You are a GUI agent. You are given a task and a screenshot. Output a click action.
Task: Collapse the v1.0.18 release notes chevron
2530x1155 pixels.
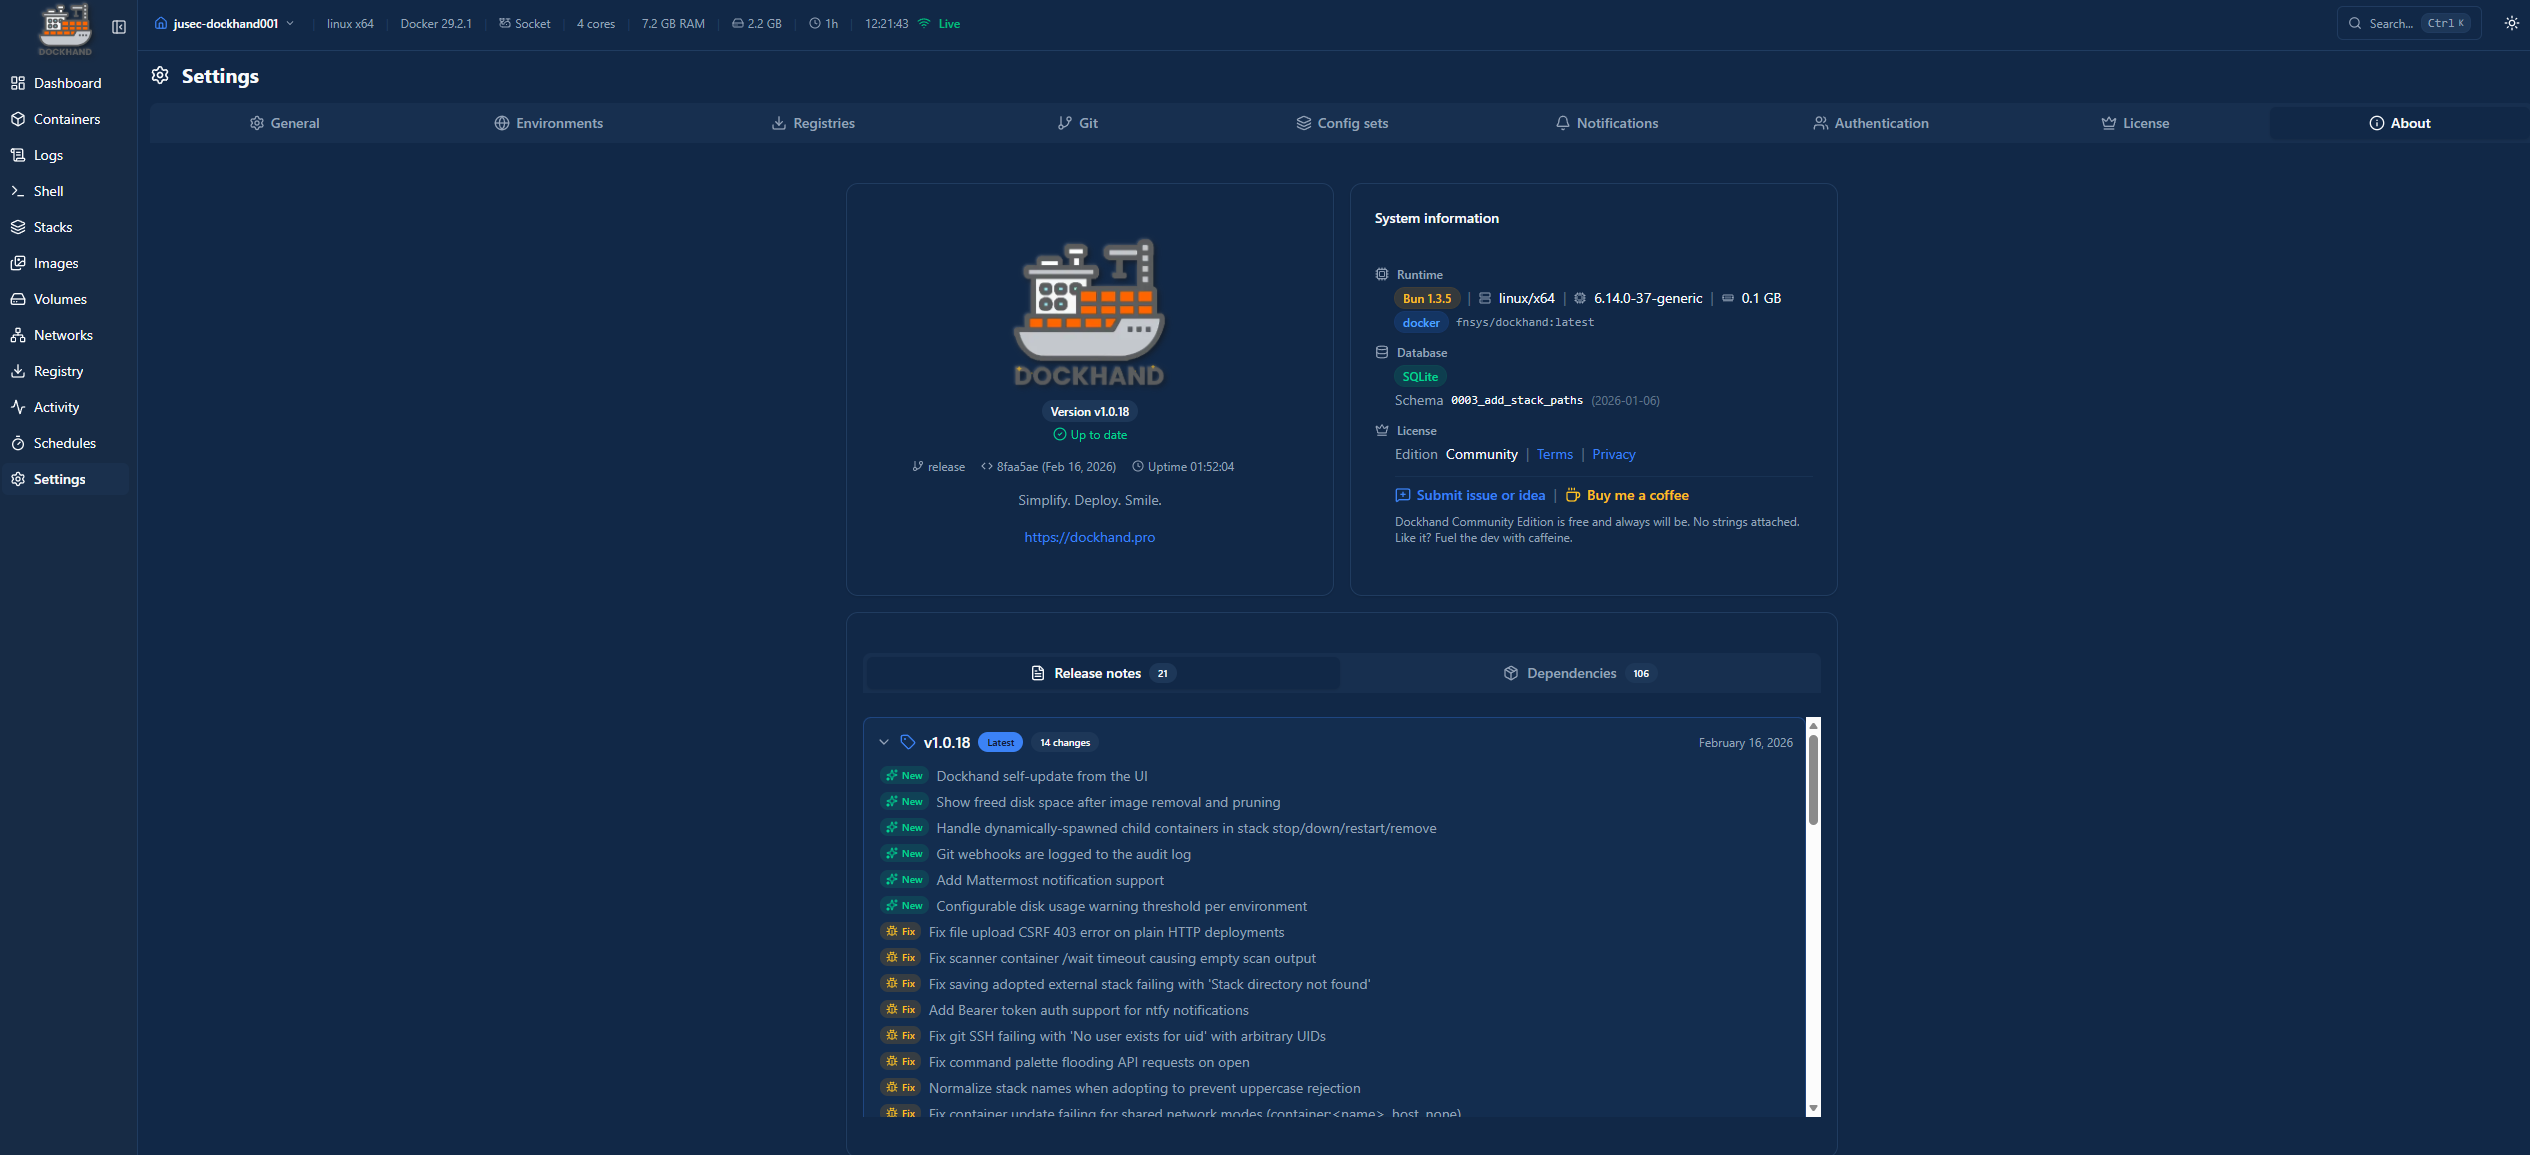tap(884, 742)
